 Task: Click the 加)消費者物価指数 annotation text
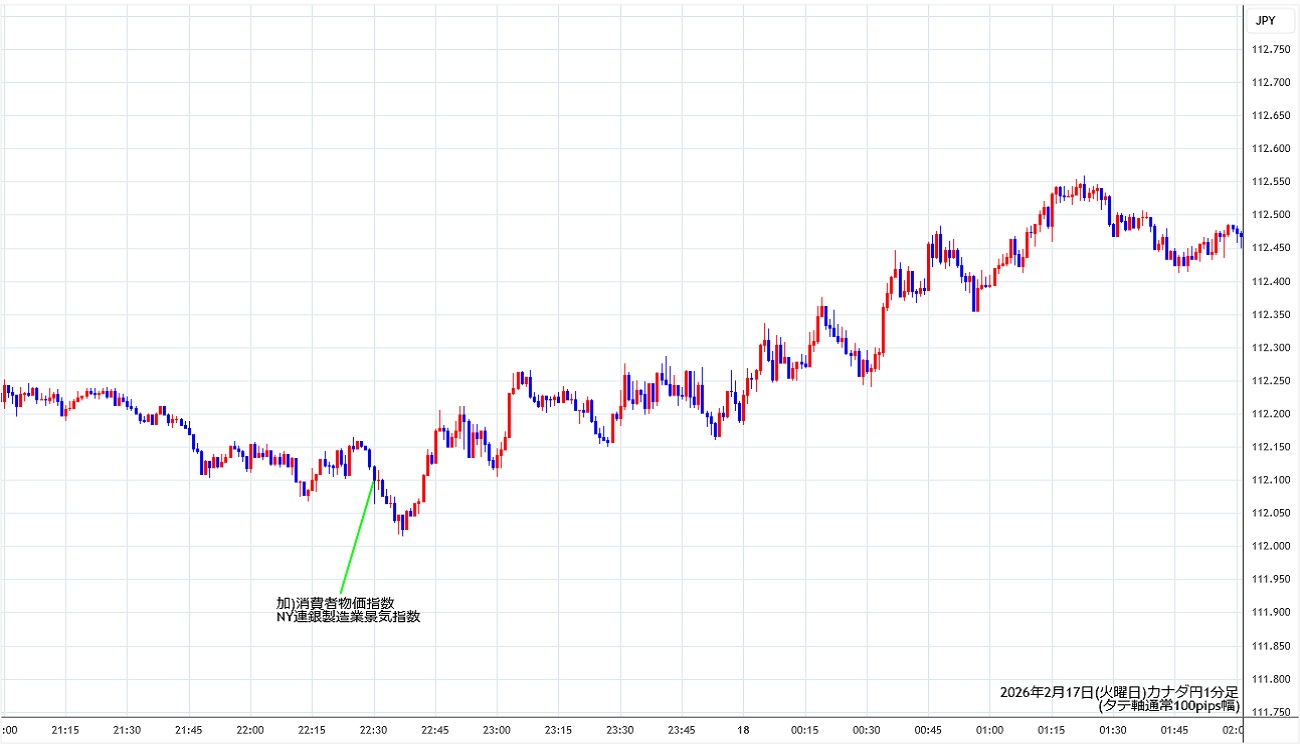point(335,603)
